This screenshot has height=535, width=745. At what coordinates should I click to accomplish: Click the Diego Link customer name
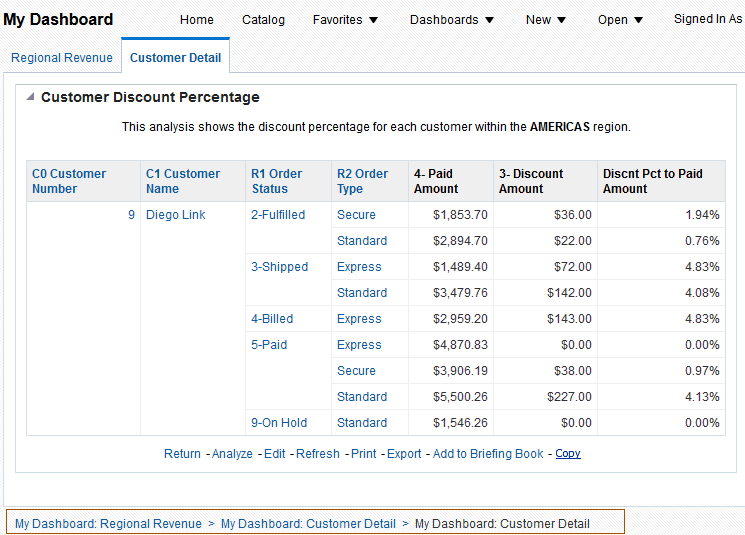pyautogui.click(x=176, y=215)
